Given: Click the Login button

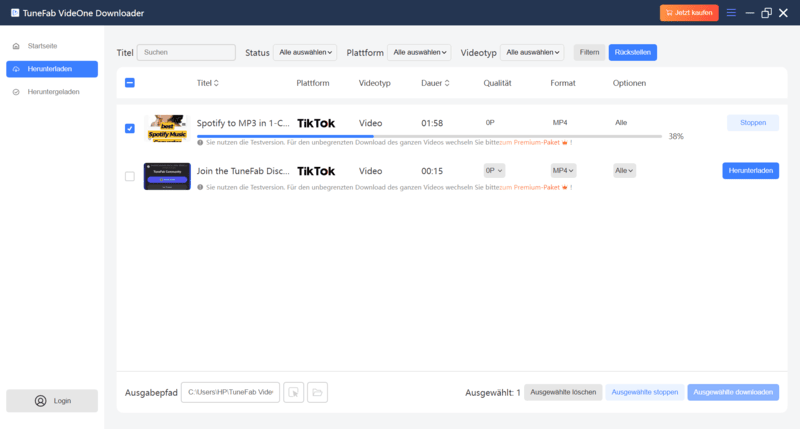Looking at the screenshot, I should [52, 401].
